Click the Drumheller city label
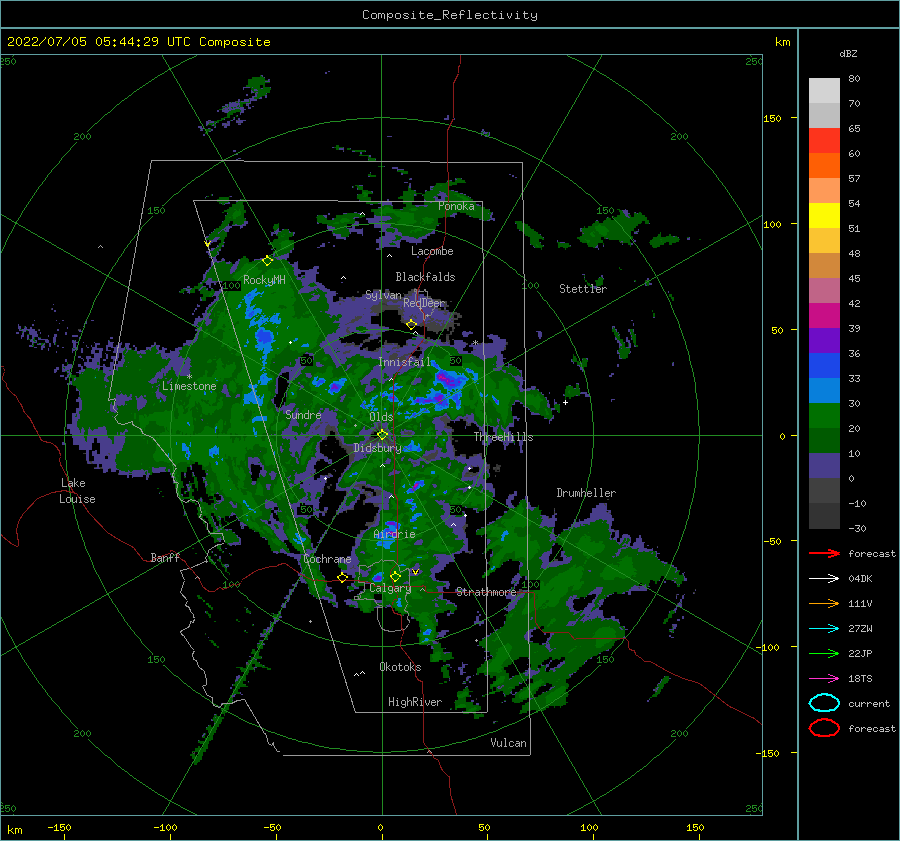The height and width of the screenshot is (841, 900). [586, 493]
